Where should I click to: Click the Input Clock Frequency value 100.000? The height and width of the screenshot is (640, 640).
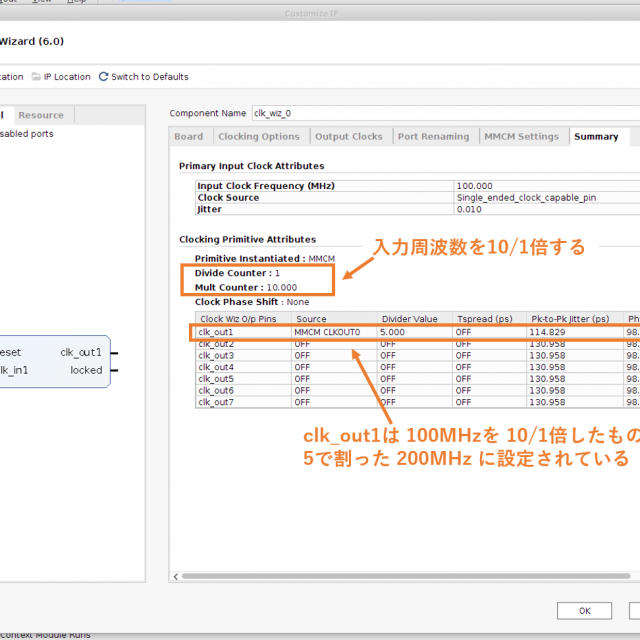click(x=473, y=186)
